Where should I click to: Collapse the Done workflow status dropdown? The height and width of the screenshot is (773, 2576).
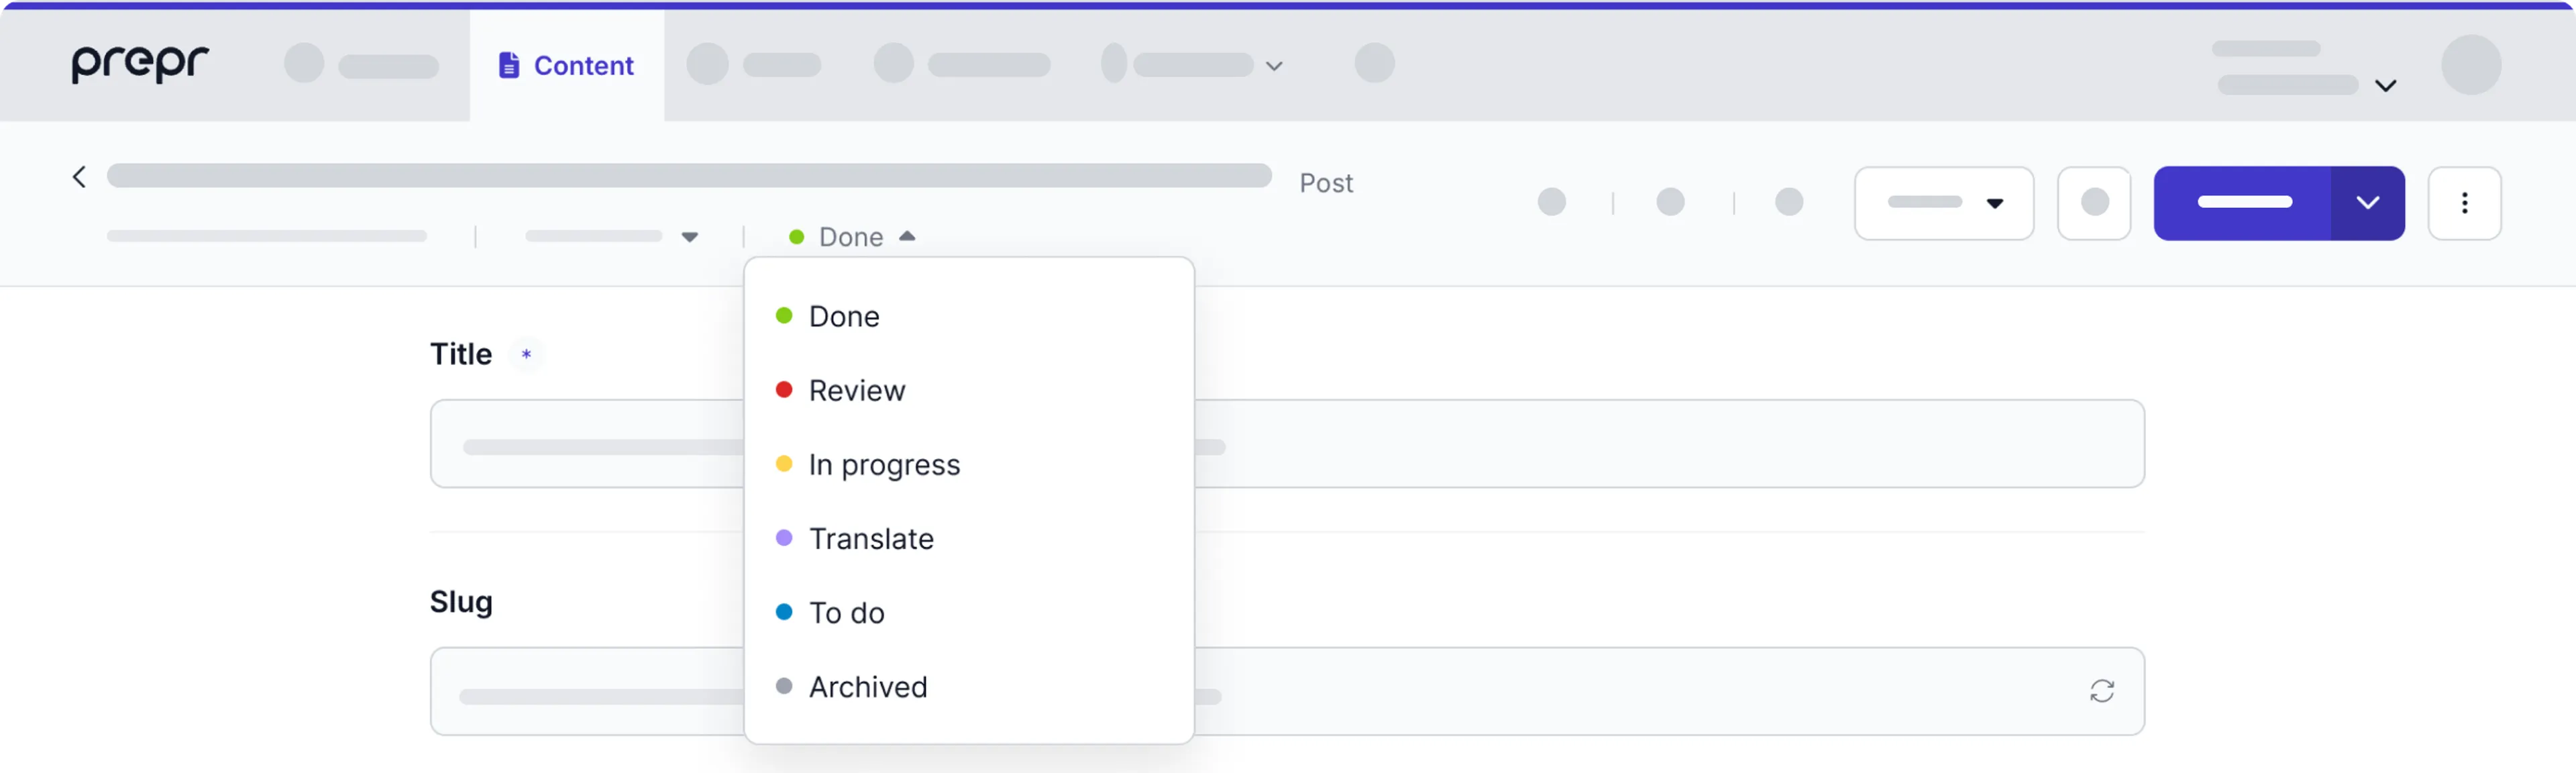click(x=907, y=237)
